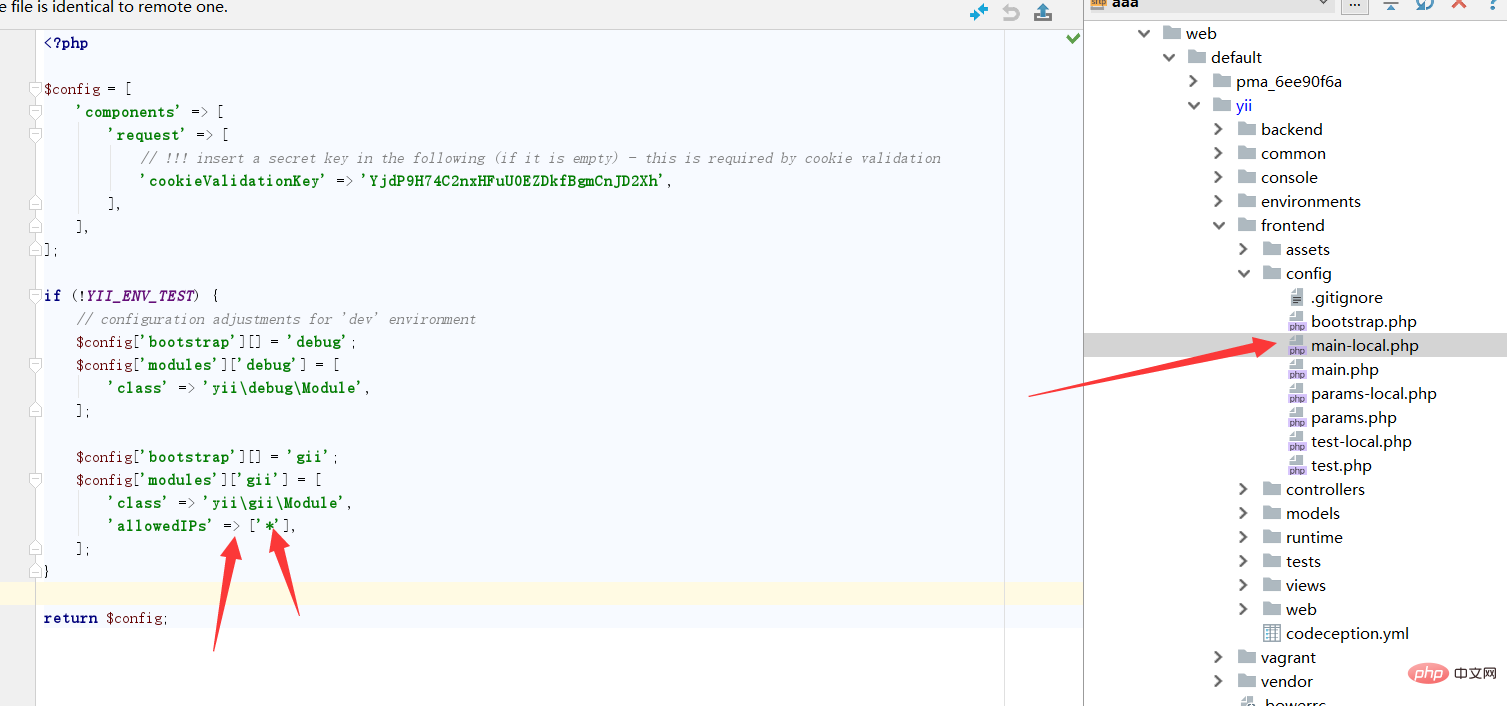Expand the backend folder chevron
Viewport: 1507px width, 706px height.
[1218, 129]
